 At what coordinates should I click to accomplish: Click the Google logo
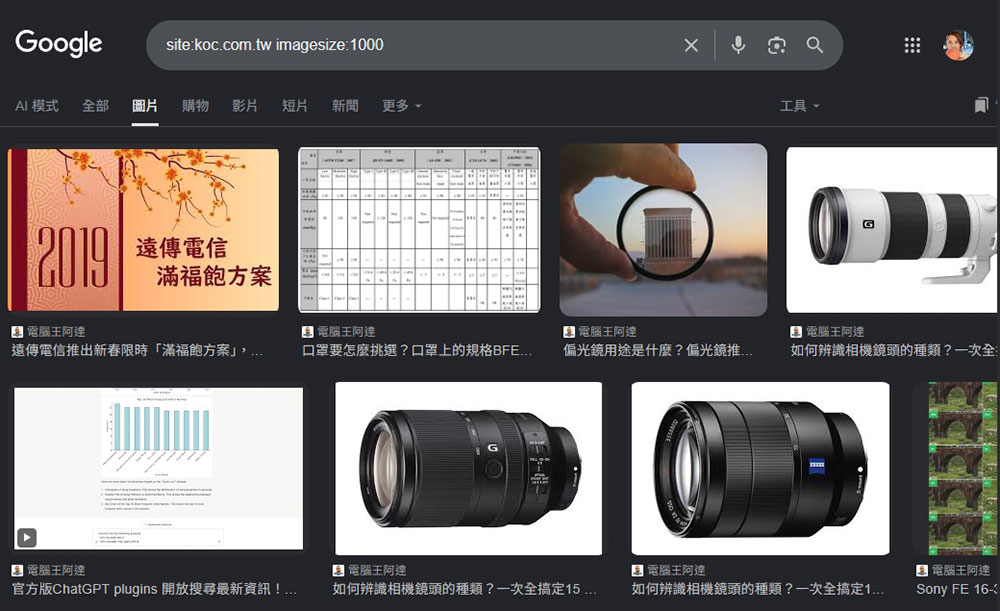click(x=59, y=44)
